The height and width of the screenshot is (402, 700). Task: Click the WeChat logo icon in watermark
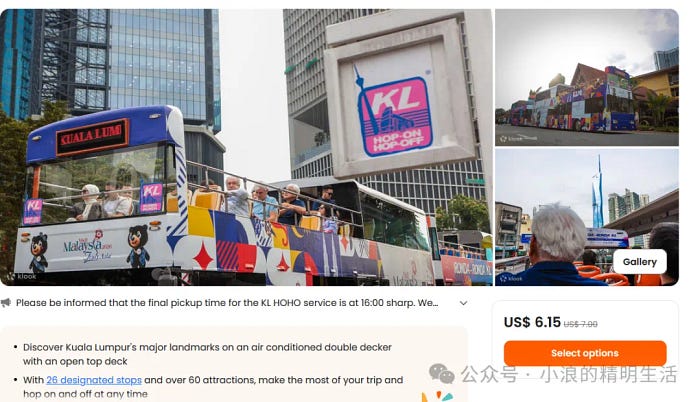point(442,373)
